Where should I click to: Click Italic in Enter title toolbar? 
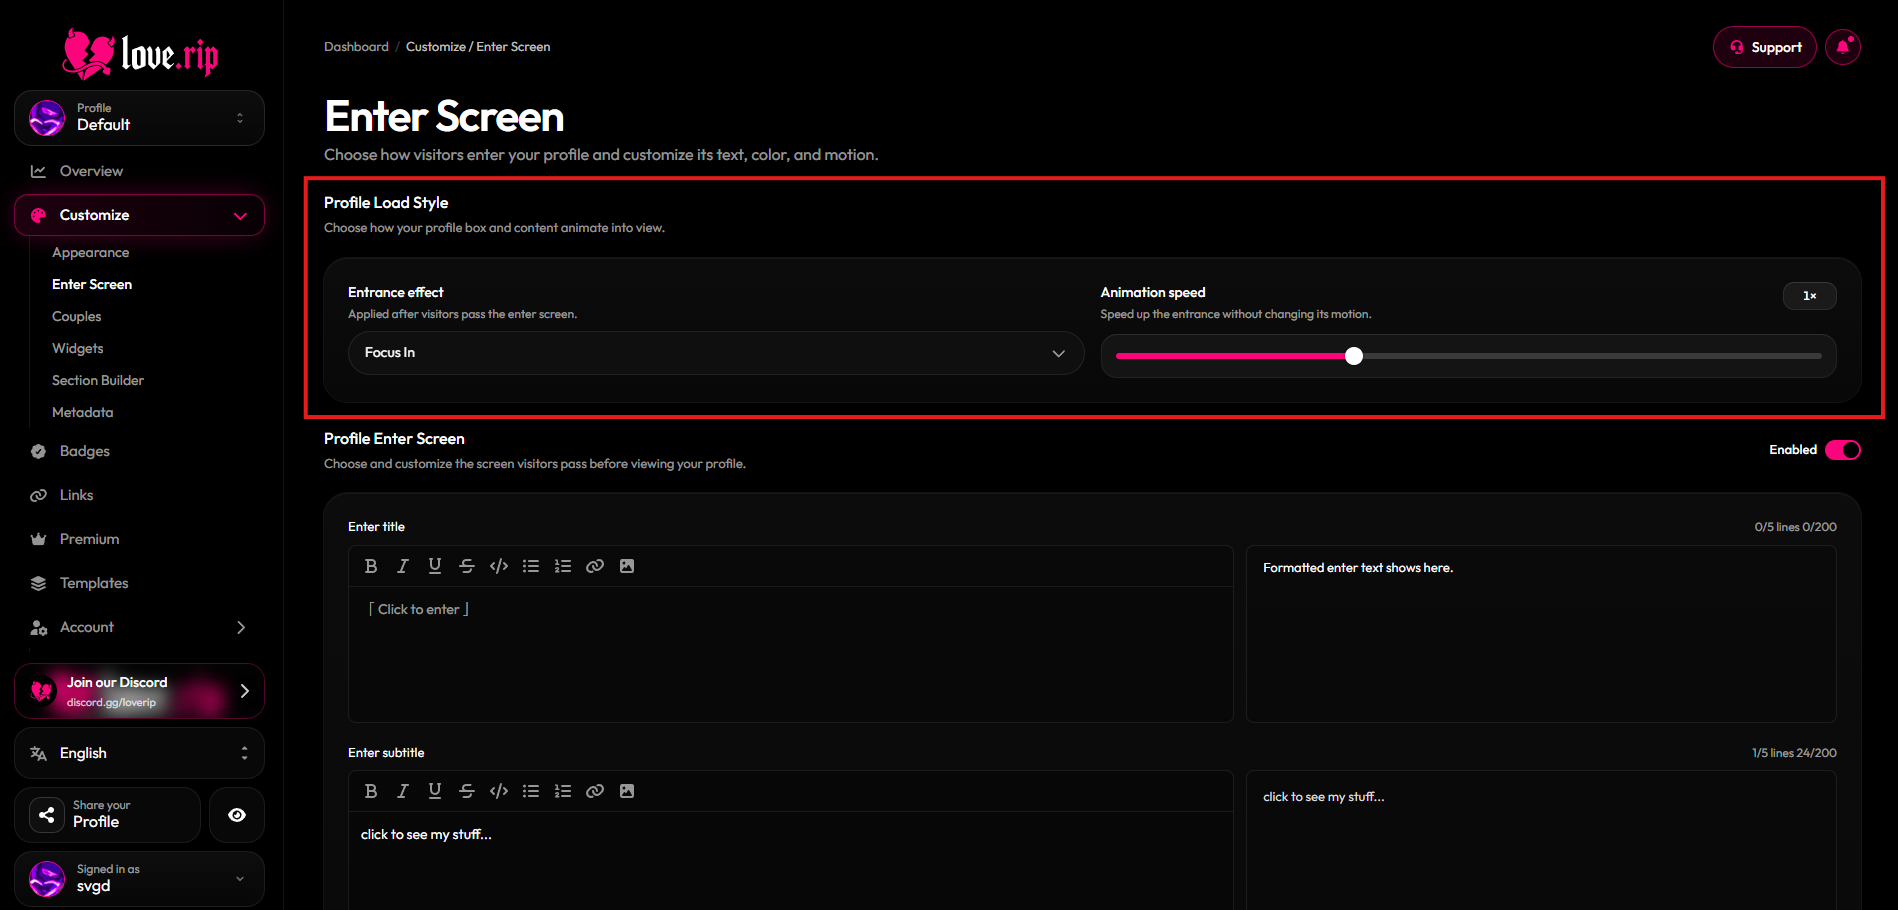(403, 566)
